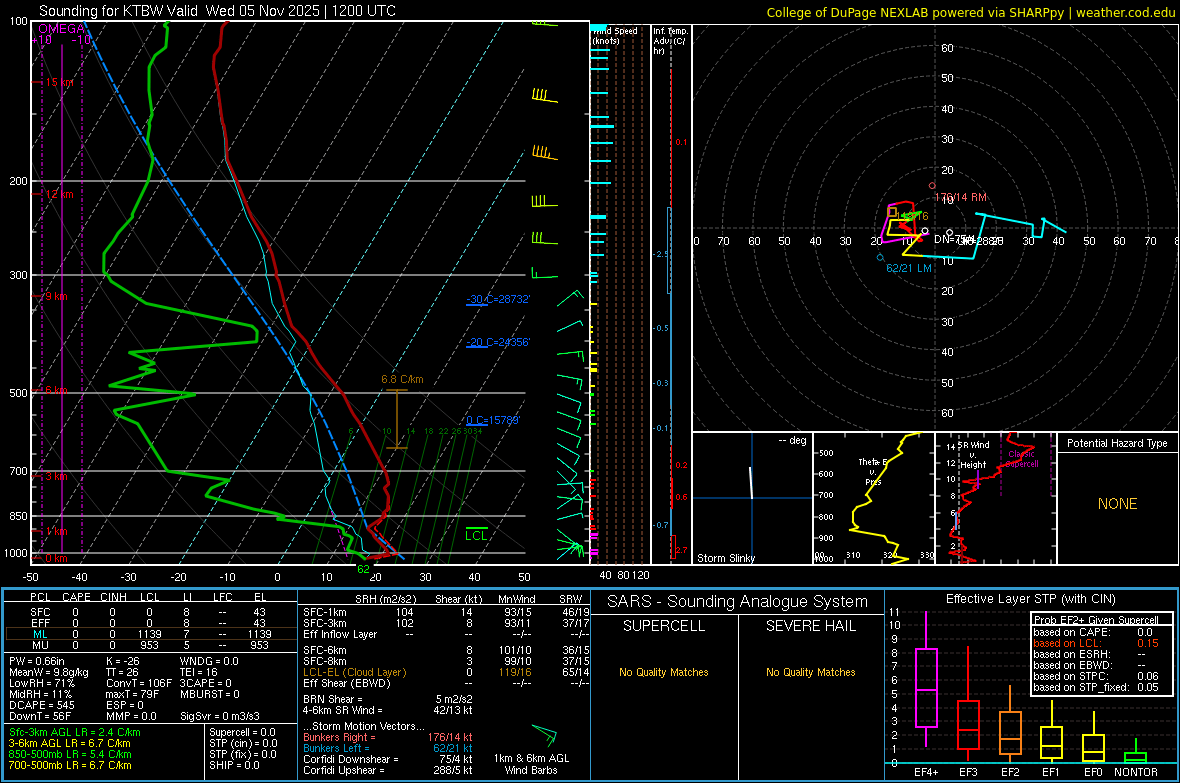Viewport: 1180px width, 783px height.
Task: Click the 176/14 RM hodograph label
Action: (x=960, y=197)
